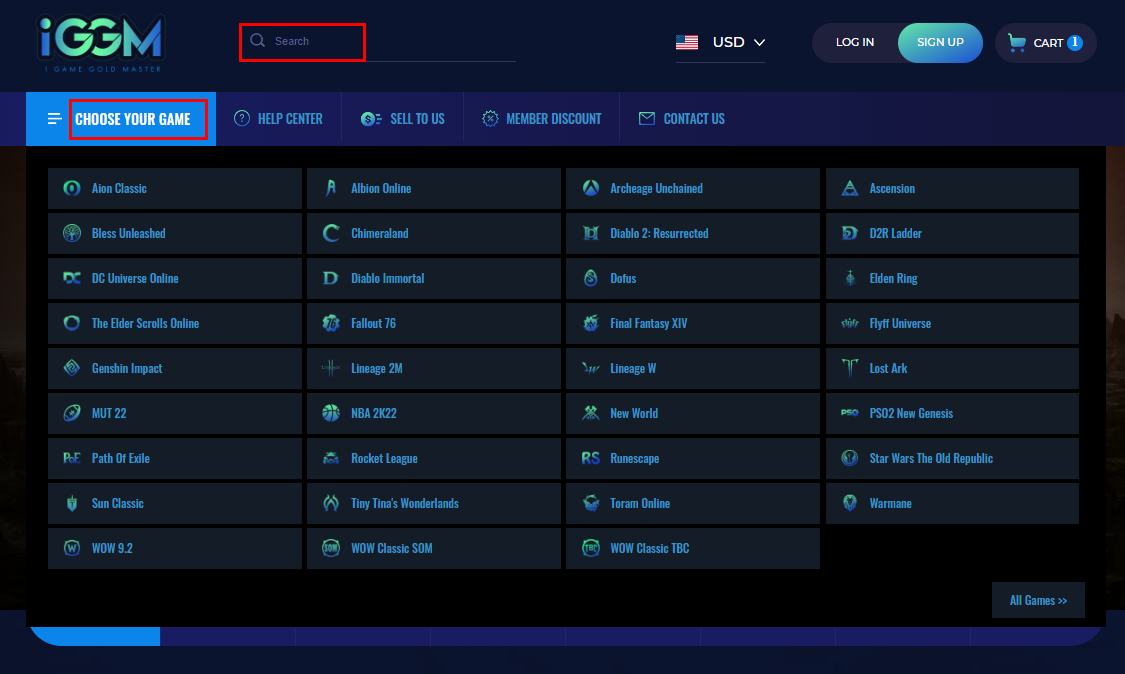The height and width of the screenshot is (674, 1125).
Task: Click the Aion Classic game icon
Action: pyautogui.click(x=72, y=188)
